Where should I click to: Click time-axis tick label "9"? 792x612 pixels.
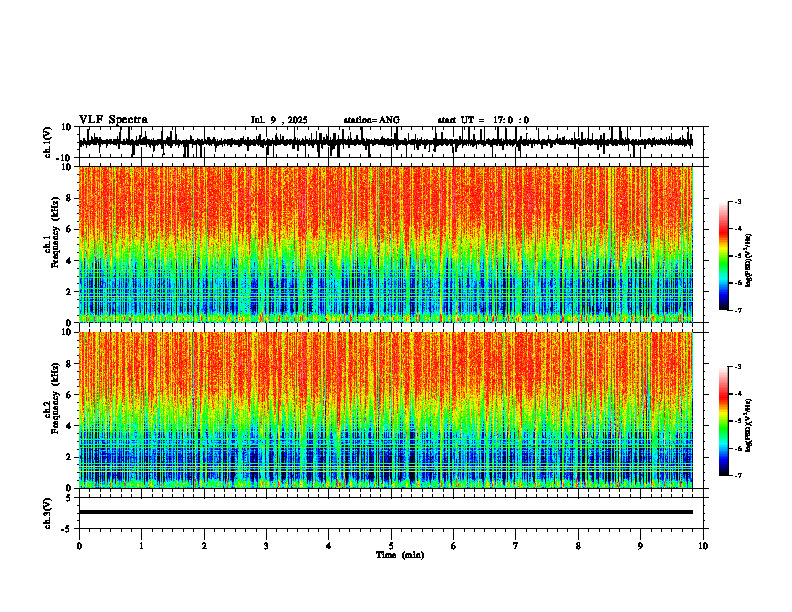coord(640,546)
